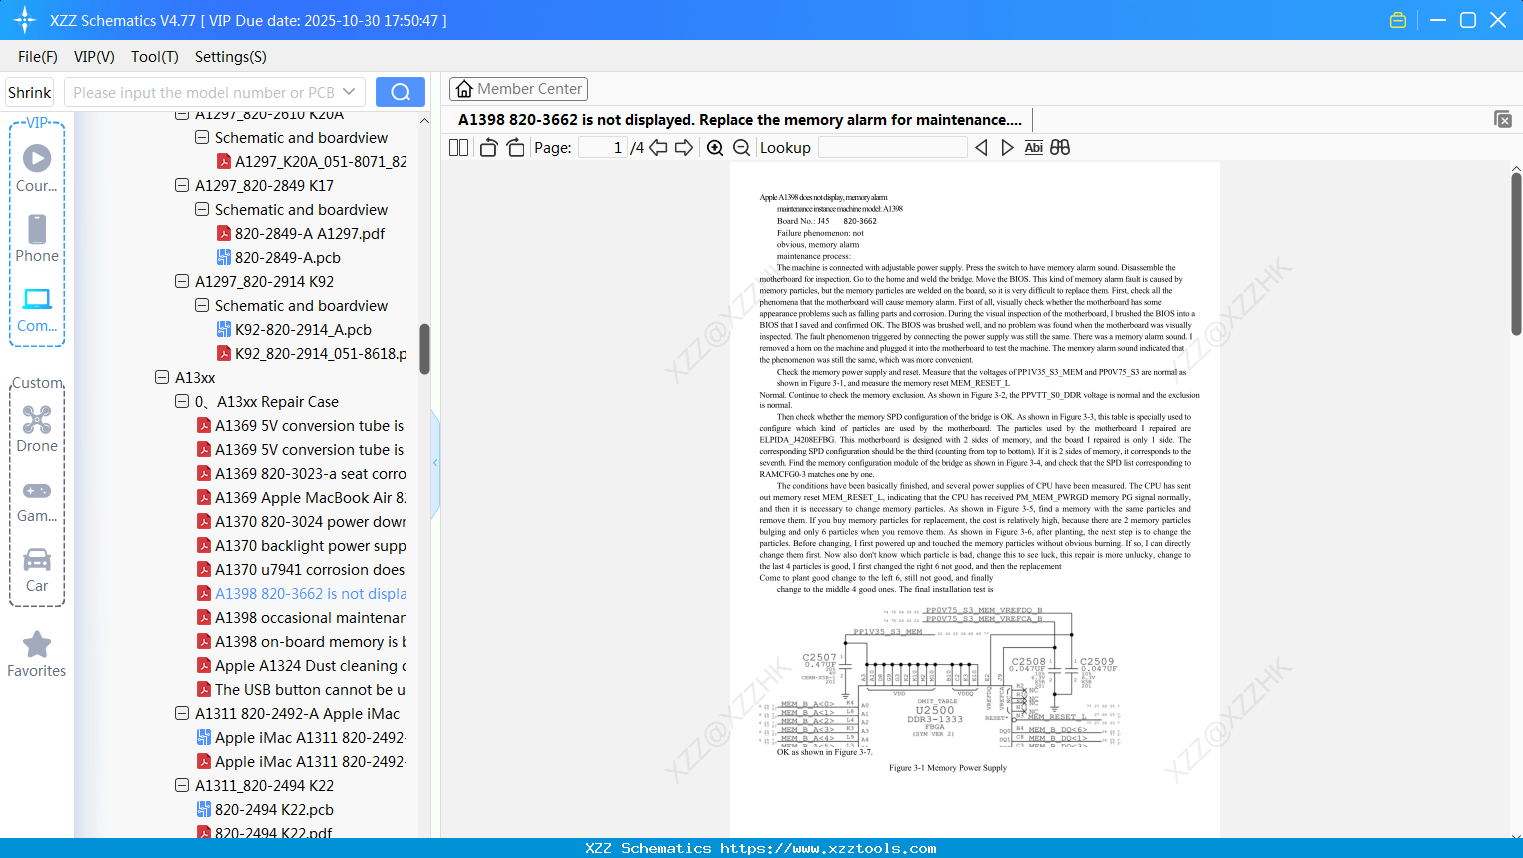
Task: Open A1370 backlight power supply case
Action: pyautogui.click(x=301, y=545)
